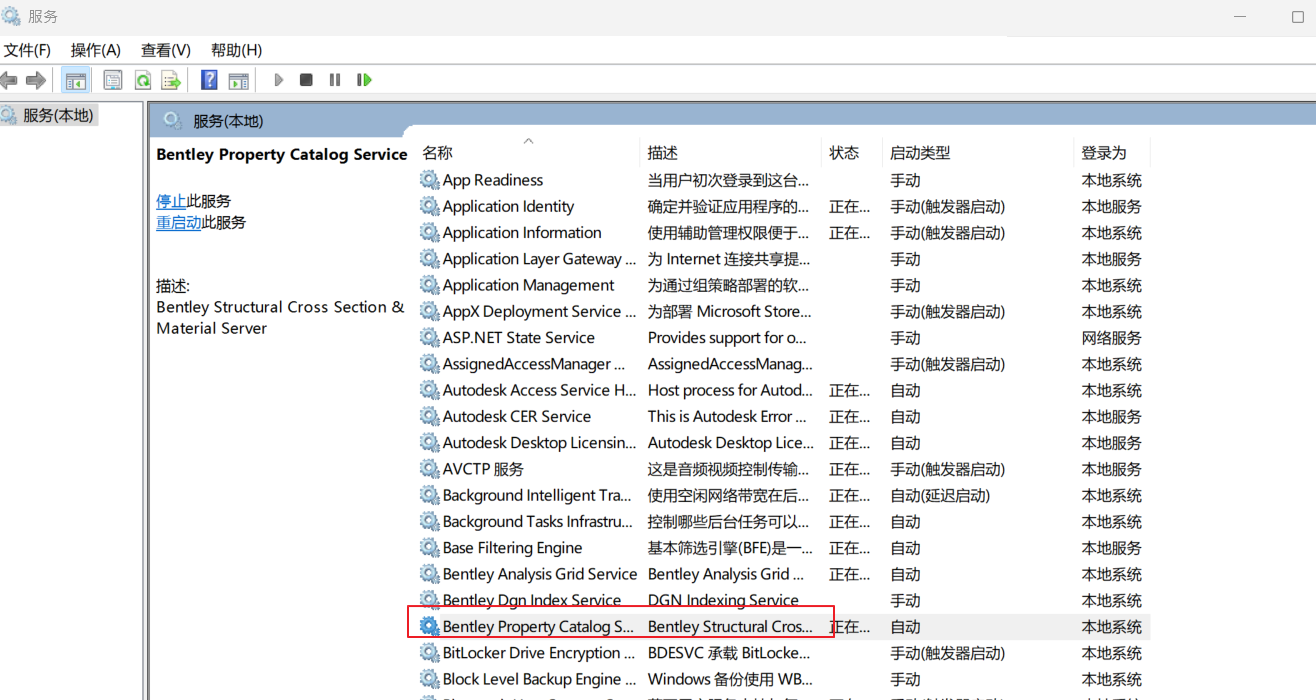Click the Back arrow toolbar icon

(x=10, y=80)
